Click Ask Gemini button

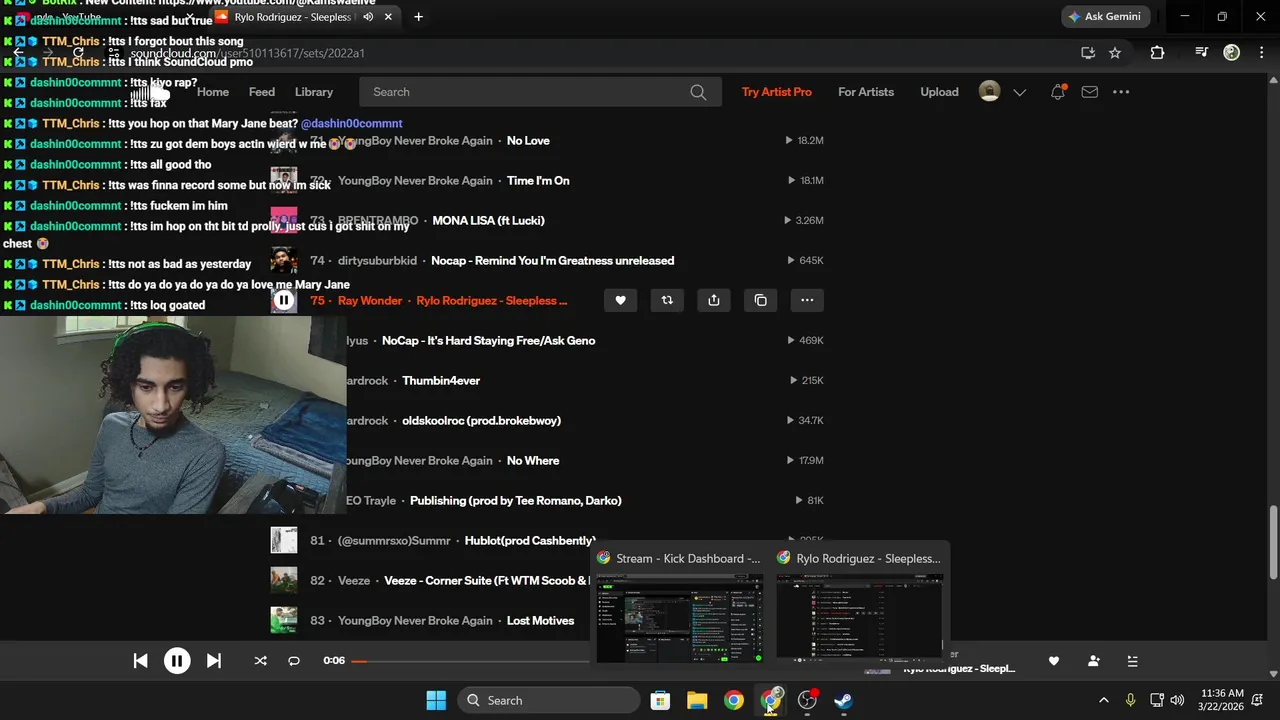(x=1105, y=17)
